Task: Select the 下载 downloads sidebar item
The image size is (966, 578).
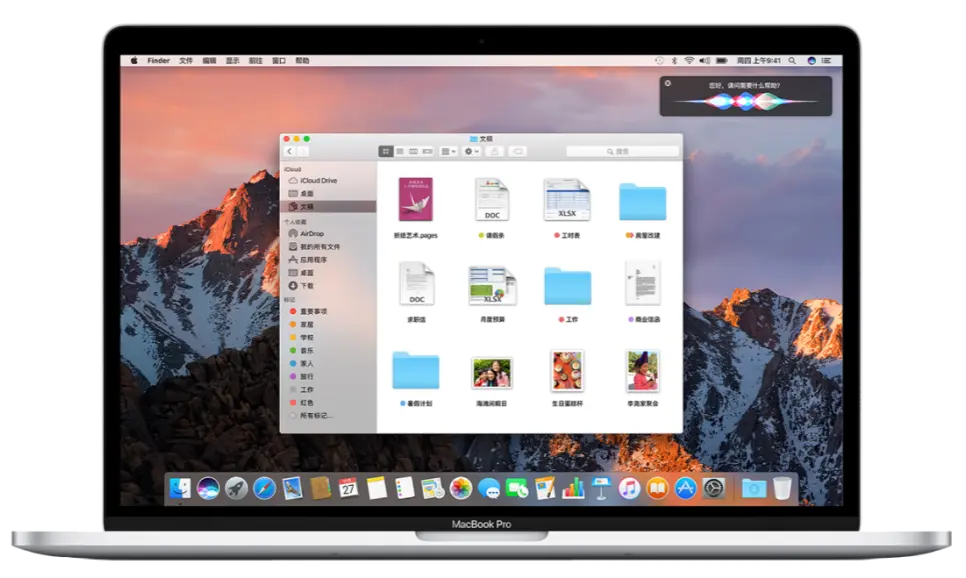Action: pyautogui.click(x=307, y=285)
